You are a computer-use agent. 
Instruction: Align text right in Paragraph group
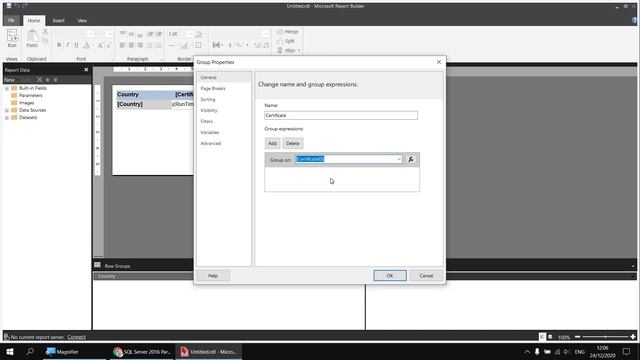pyautogui.click(x=140, y=45)
